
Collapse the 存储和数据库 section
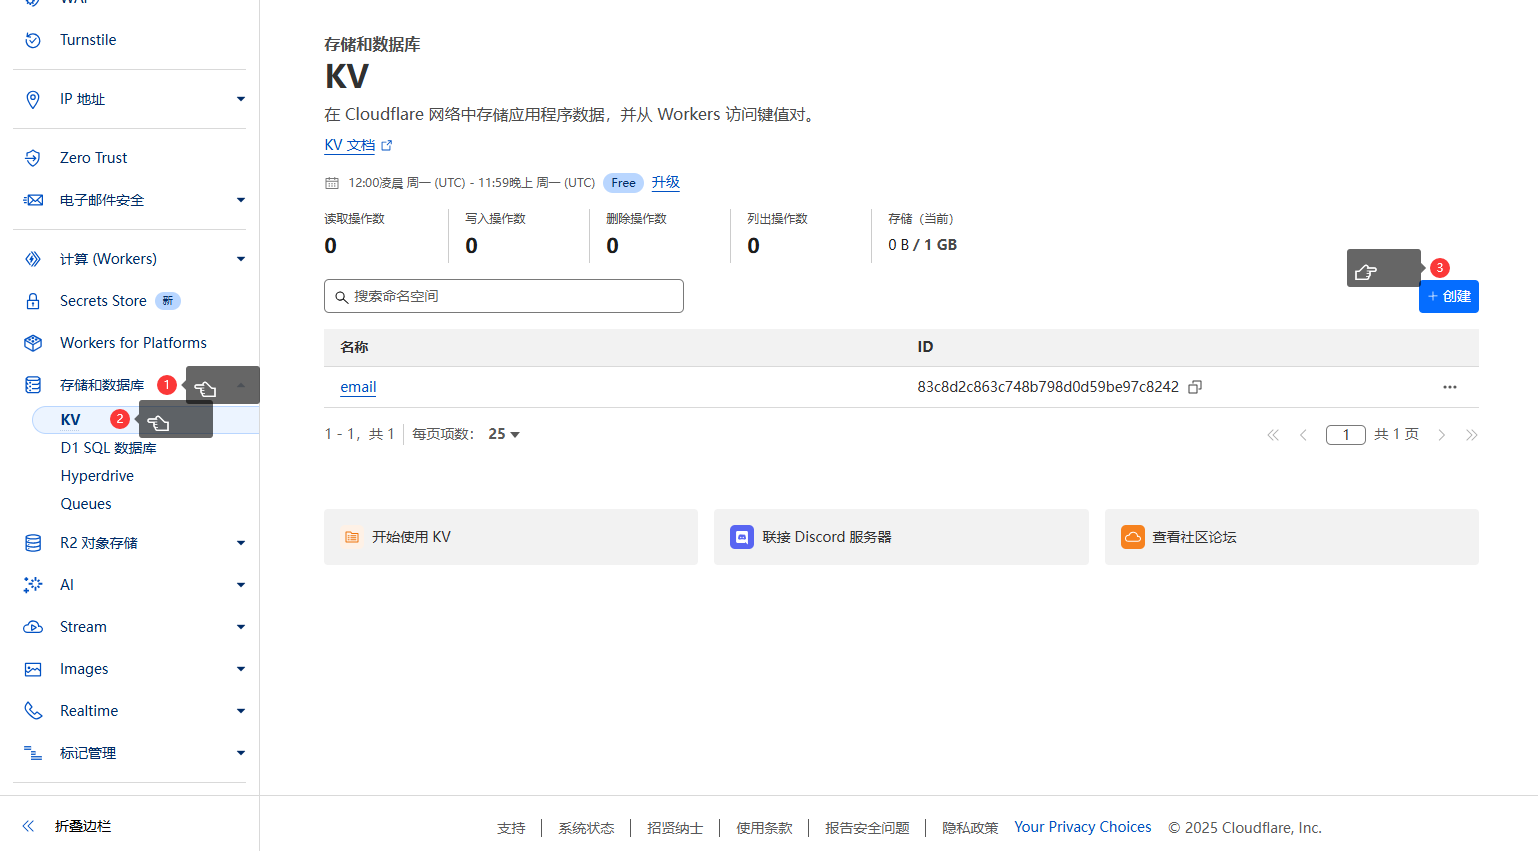[x=240, y=384]
